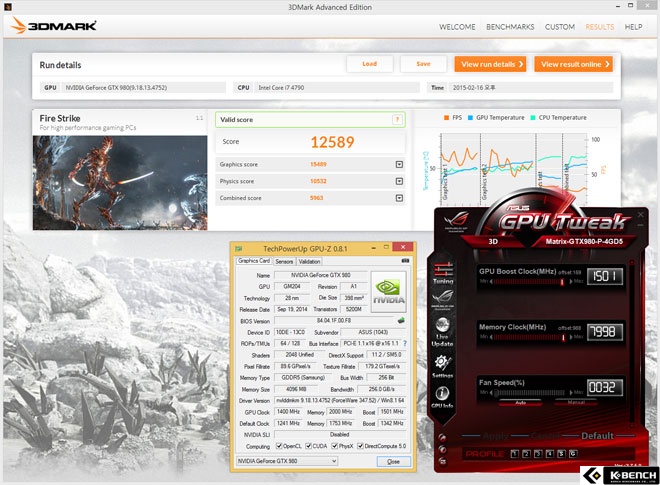Increase Memory Clock with Max arrow
Viewport: 660px width, 485px height.
tap(571, 337)
